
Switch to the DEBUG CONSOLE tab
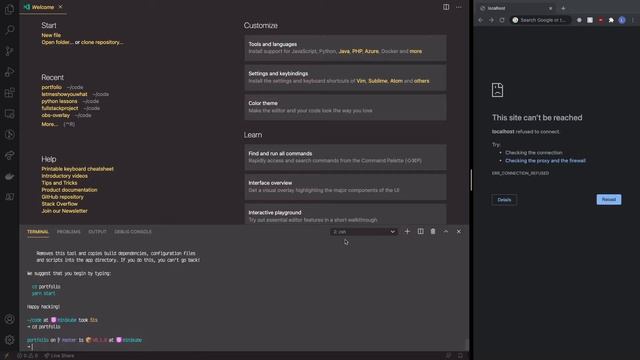(x=133, y=231)
